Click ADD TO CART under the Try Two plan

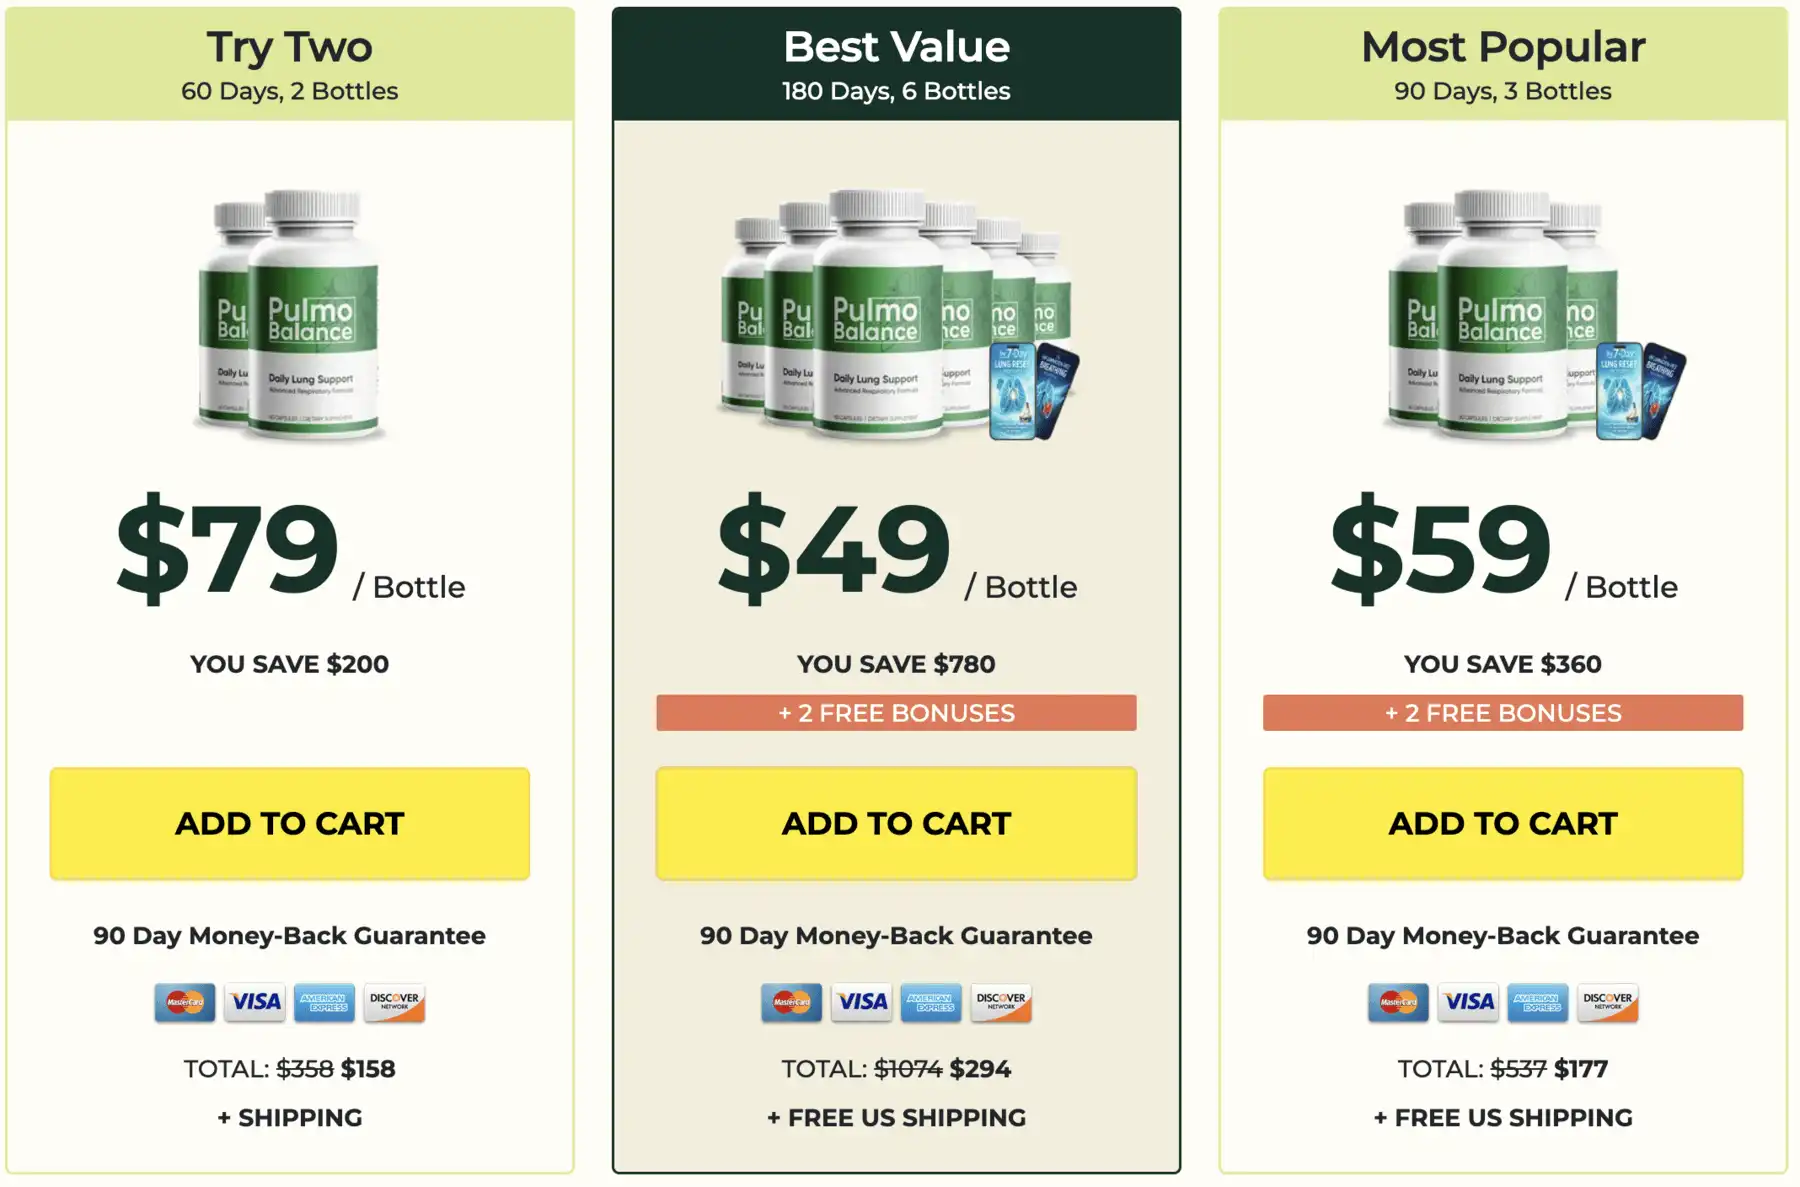click(x=288, y=823)
